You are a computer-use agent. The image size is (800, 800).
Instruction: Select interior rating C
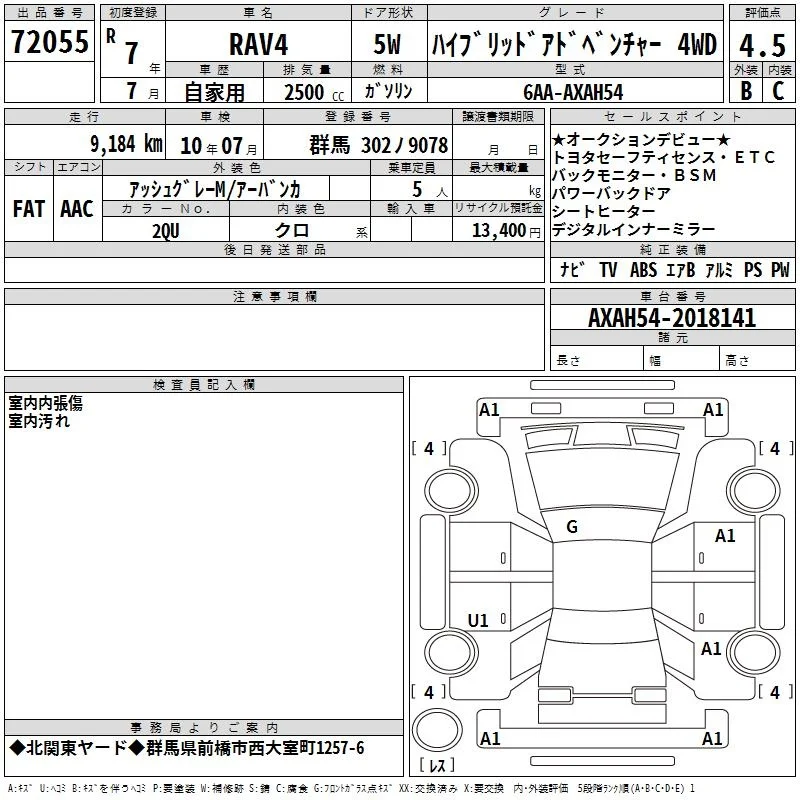tap(778, 90)
